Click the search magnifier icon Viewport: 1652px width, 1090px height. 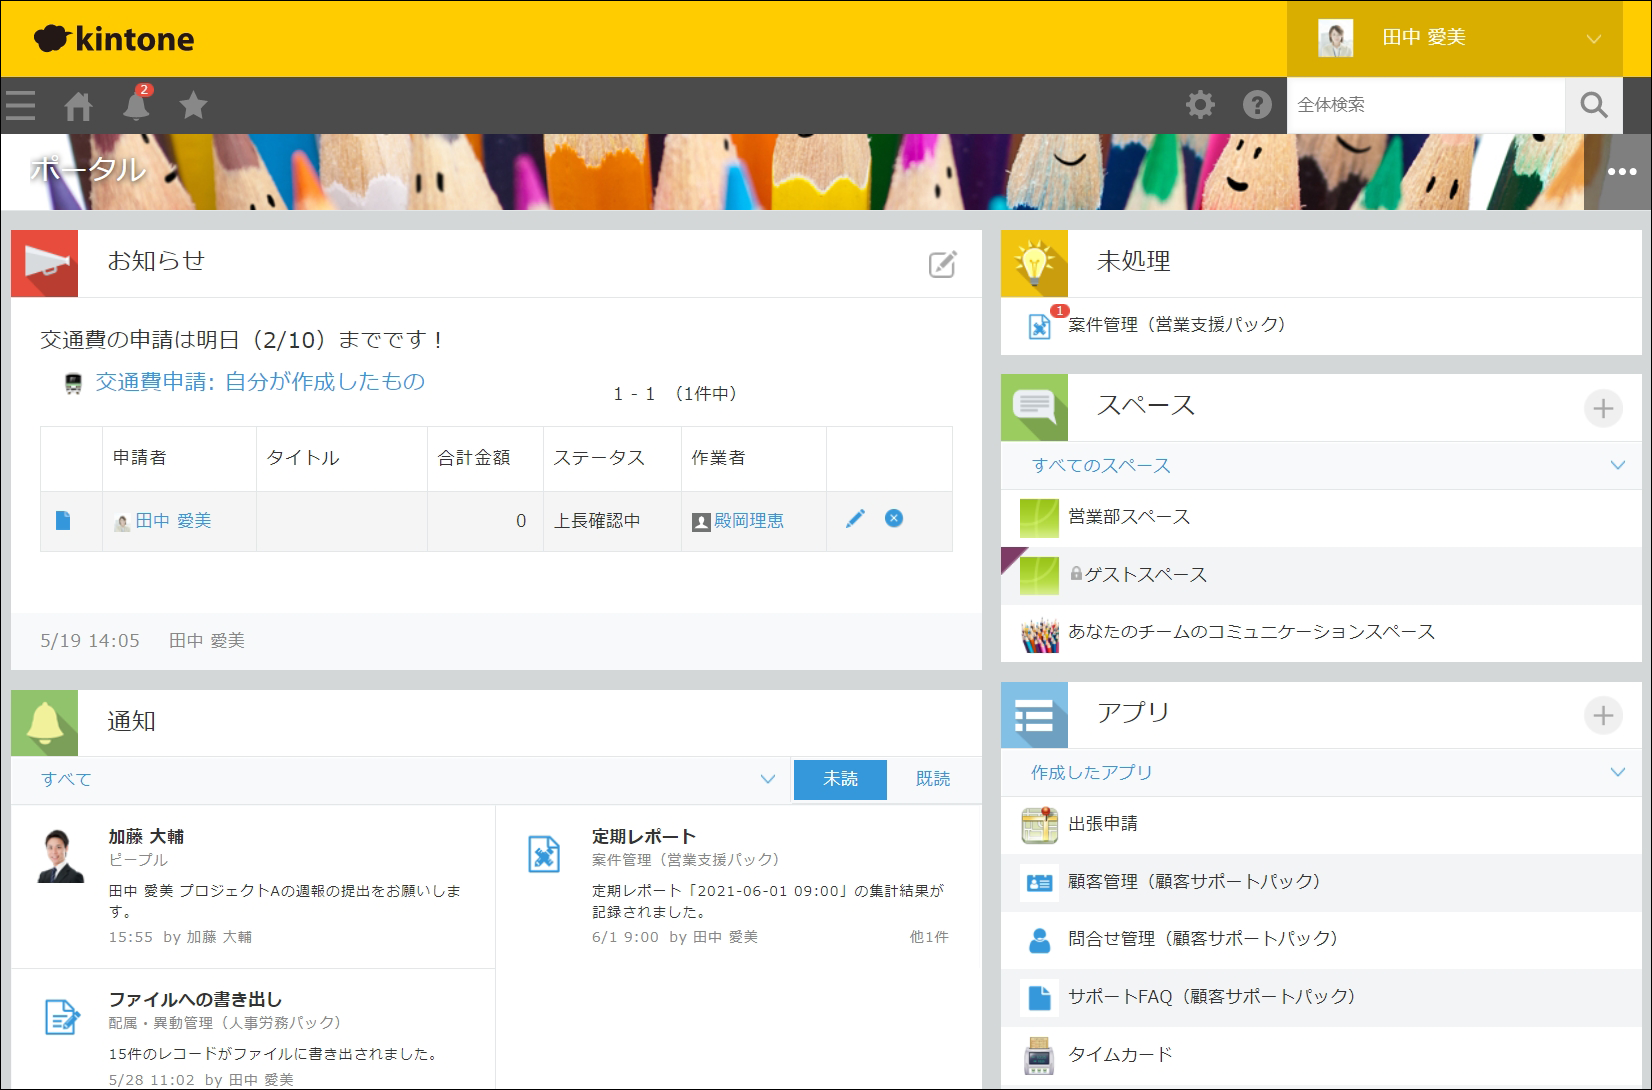(1593, 104)
